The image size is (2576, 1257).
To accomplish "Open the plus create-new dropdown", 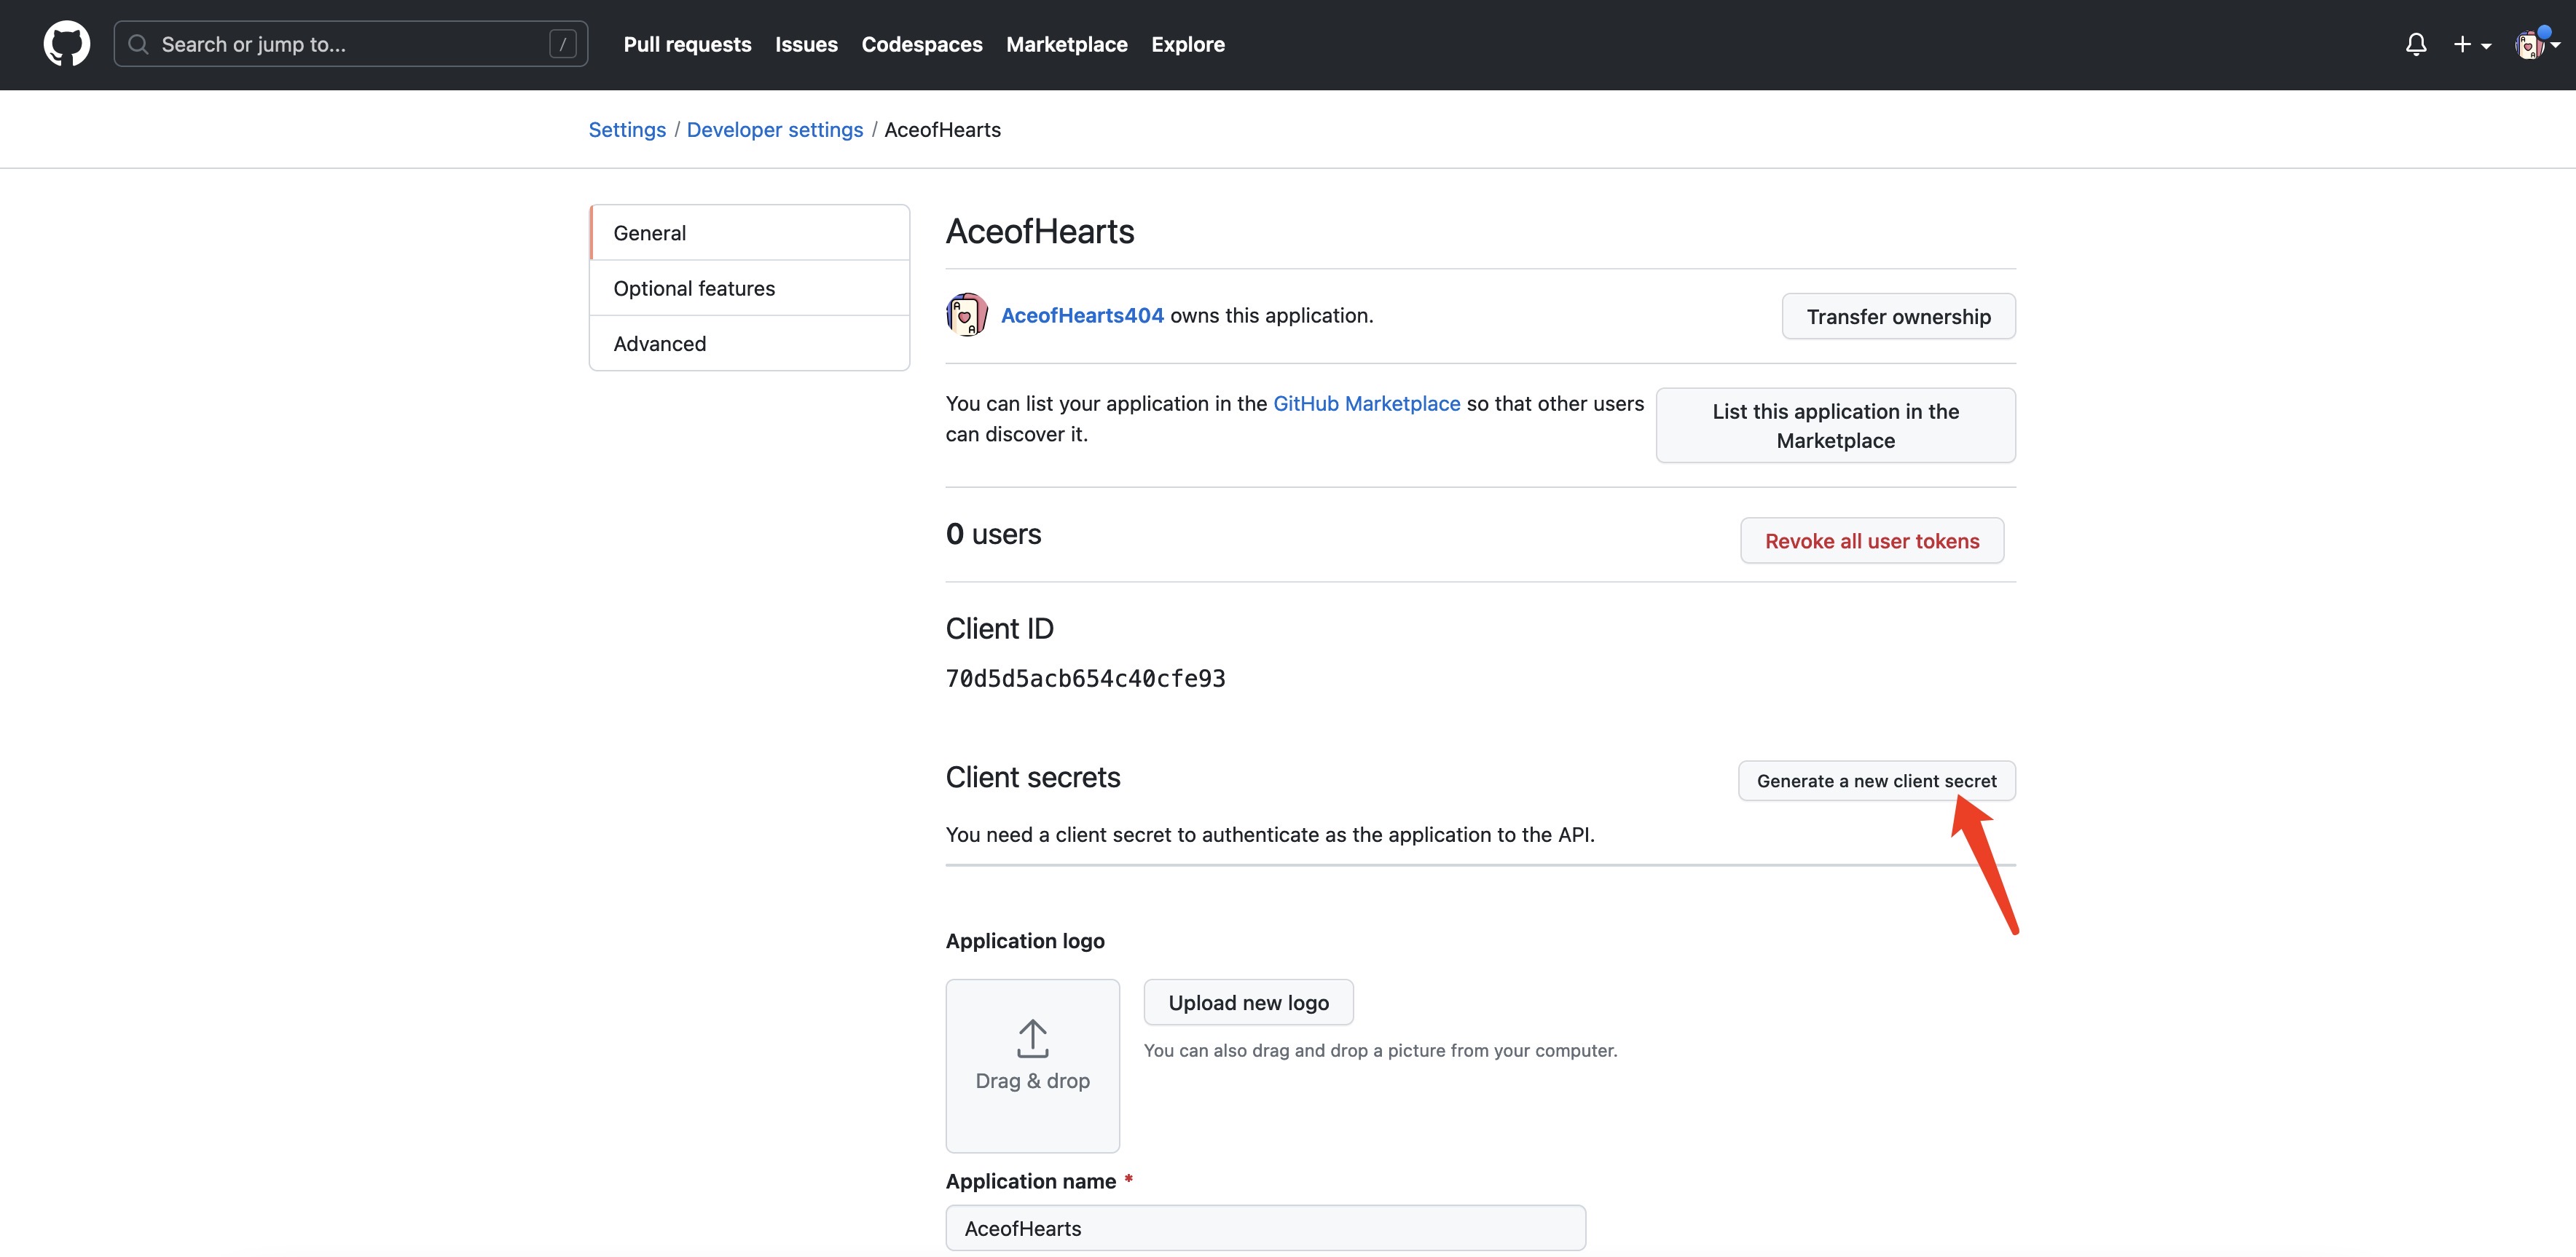I will (x=2471, y=44).
